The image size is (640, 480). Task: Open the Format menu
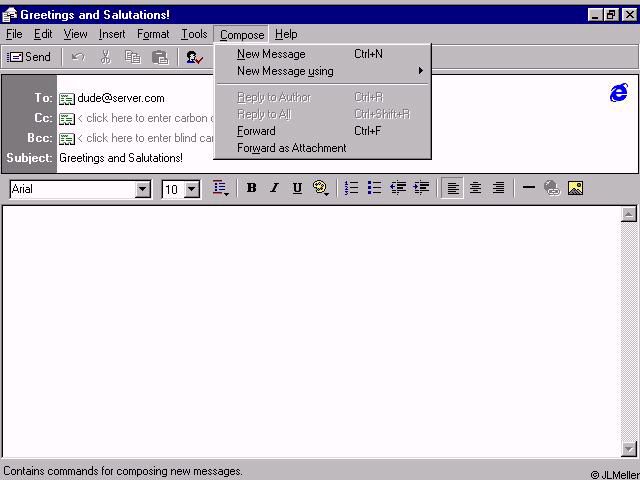pos(153,34)
